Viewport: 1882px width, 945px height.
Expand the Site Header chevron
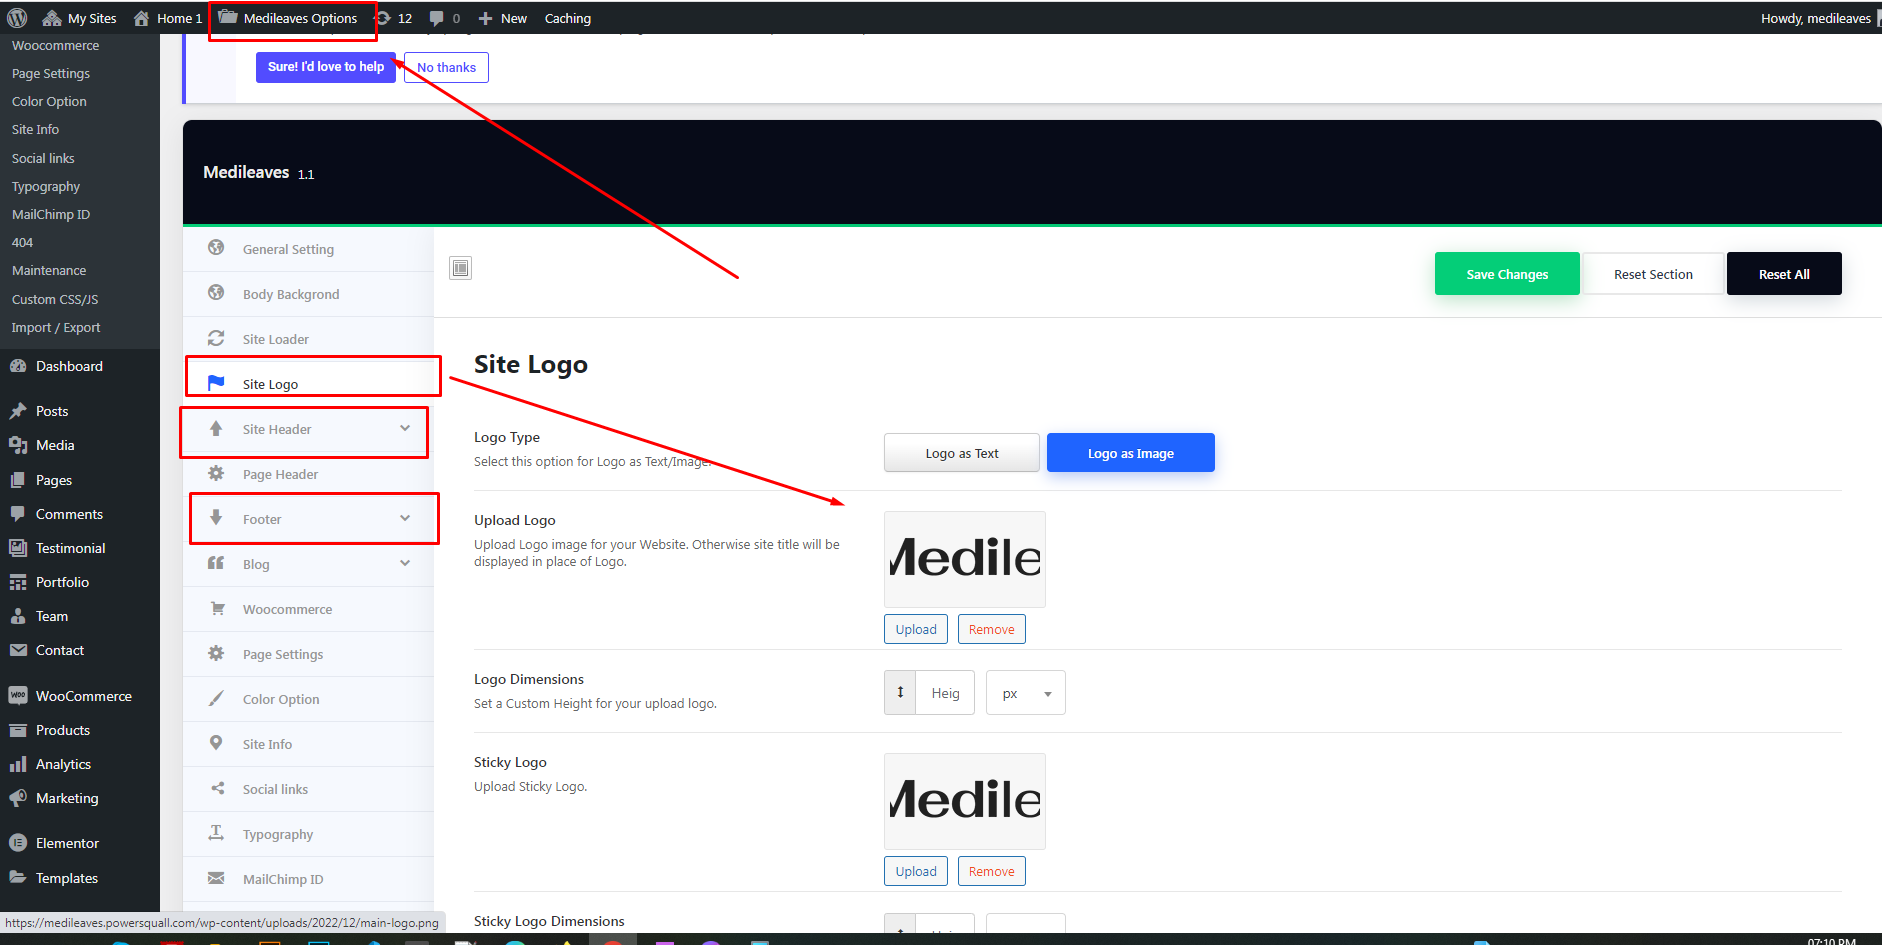pyautogui.click(x=405, y=428)
